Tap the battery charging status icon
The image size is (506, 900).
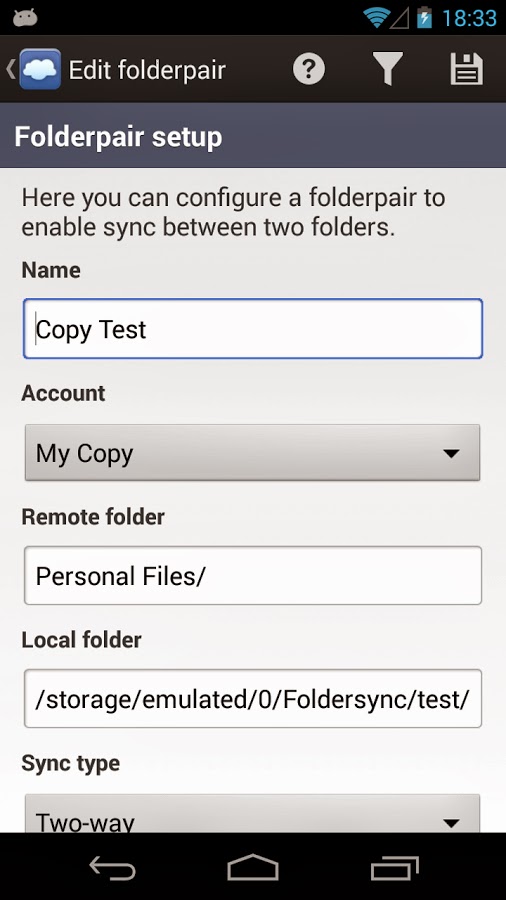pos(424,18)
